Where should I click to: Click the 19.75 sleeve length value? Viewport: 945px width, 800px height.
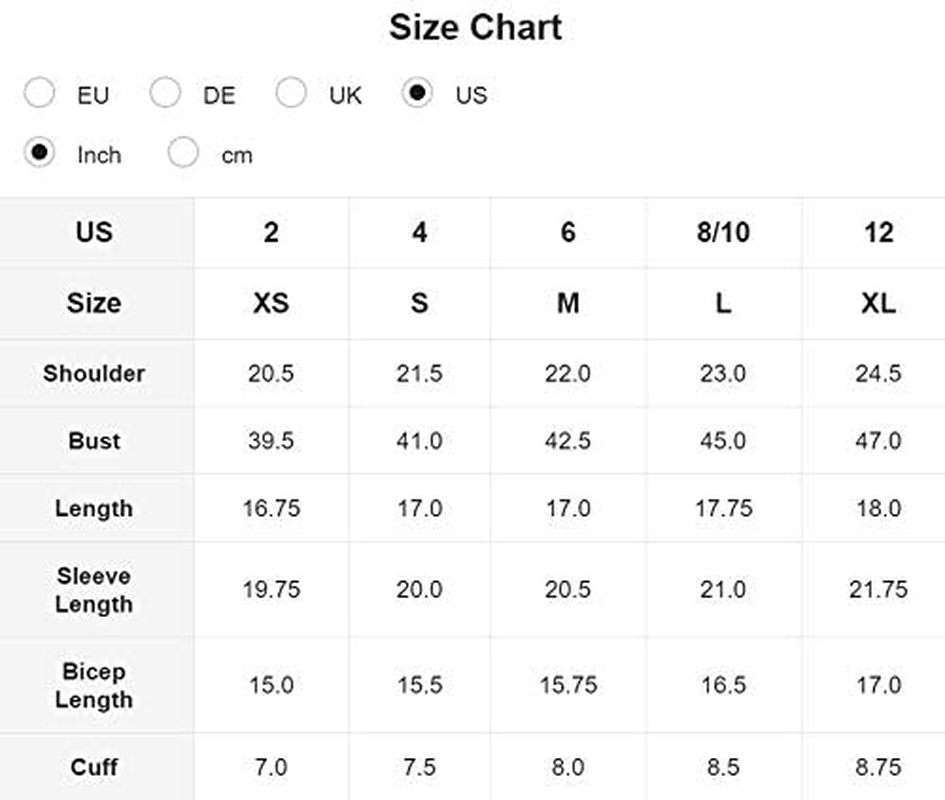(x=271, y=590)
